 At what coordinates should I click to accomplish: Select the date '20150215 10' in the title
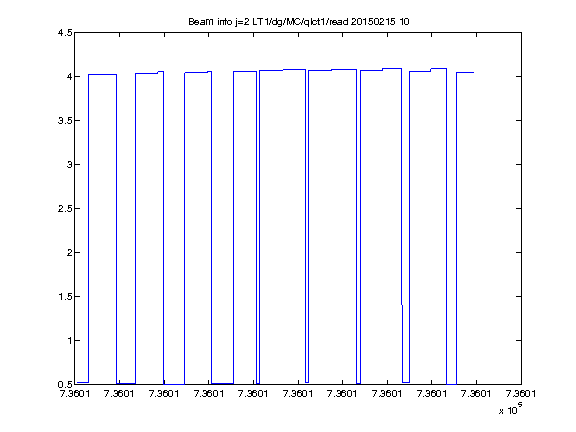tap(380, 22)
